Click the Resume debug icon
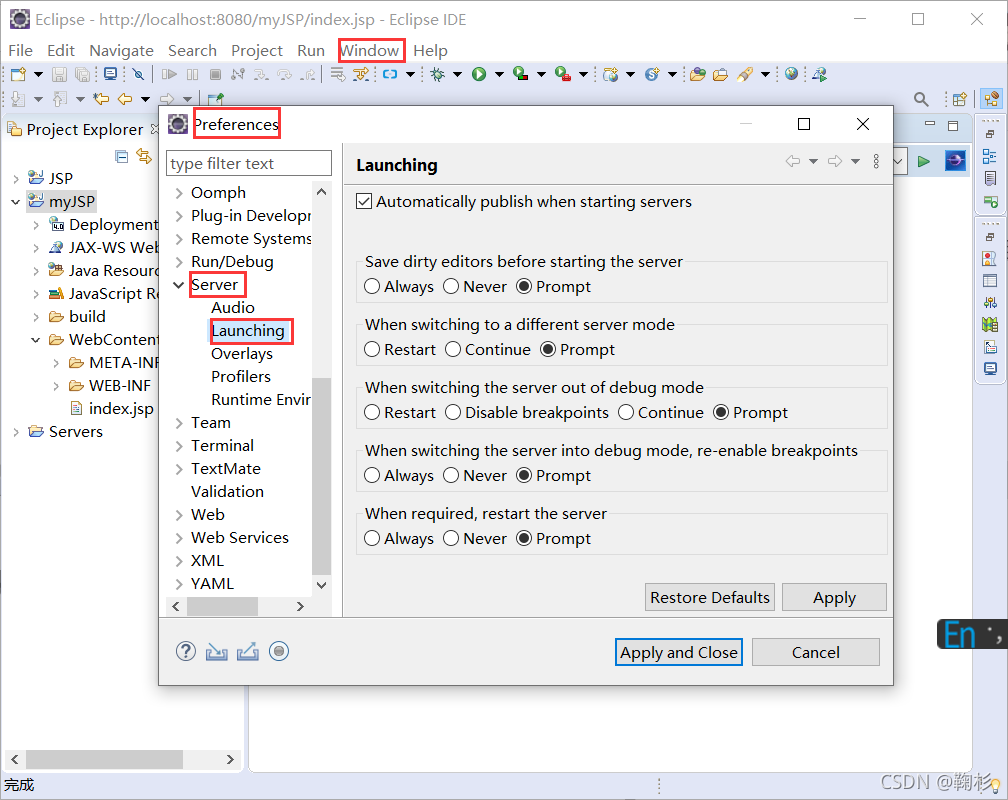The width and height of the screenshot is (1008, 800). click(169, 74)
